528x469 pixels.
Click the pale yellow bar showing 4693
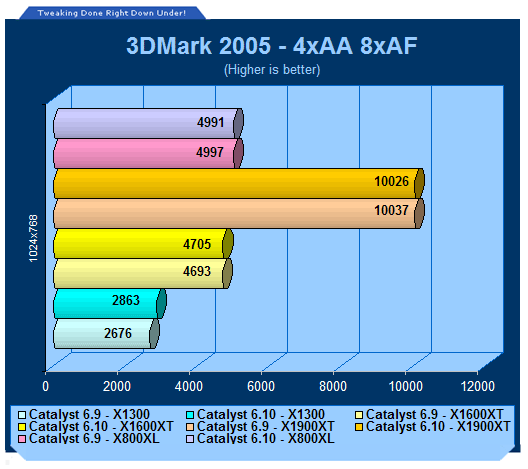[x=143, y=274]
